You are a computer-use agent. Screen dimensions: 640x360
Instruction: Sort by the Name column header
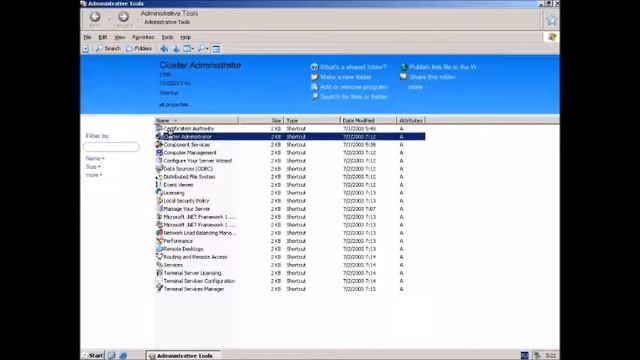pos(196,120)
